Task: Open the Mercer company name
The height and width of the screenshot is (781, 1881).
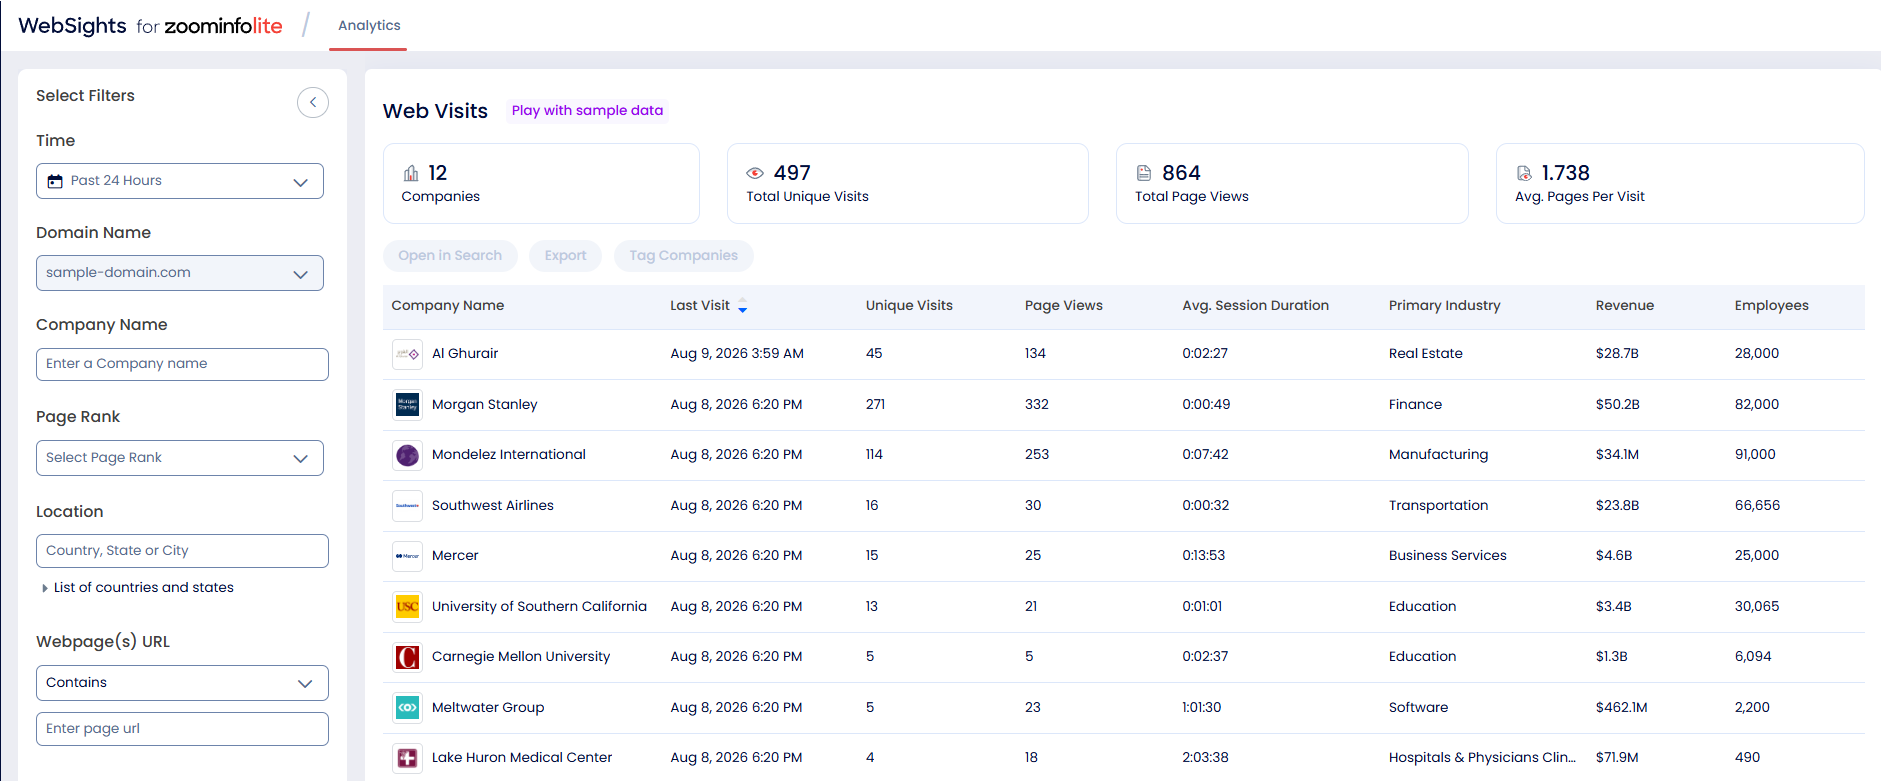Action: tap(455, 556)
